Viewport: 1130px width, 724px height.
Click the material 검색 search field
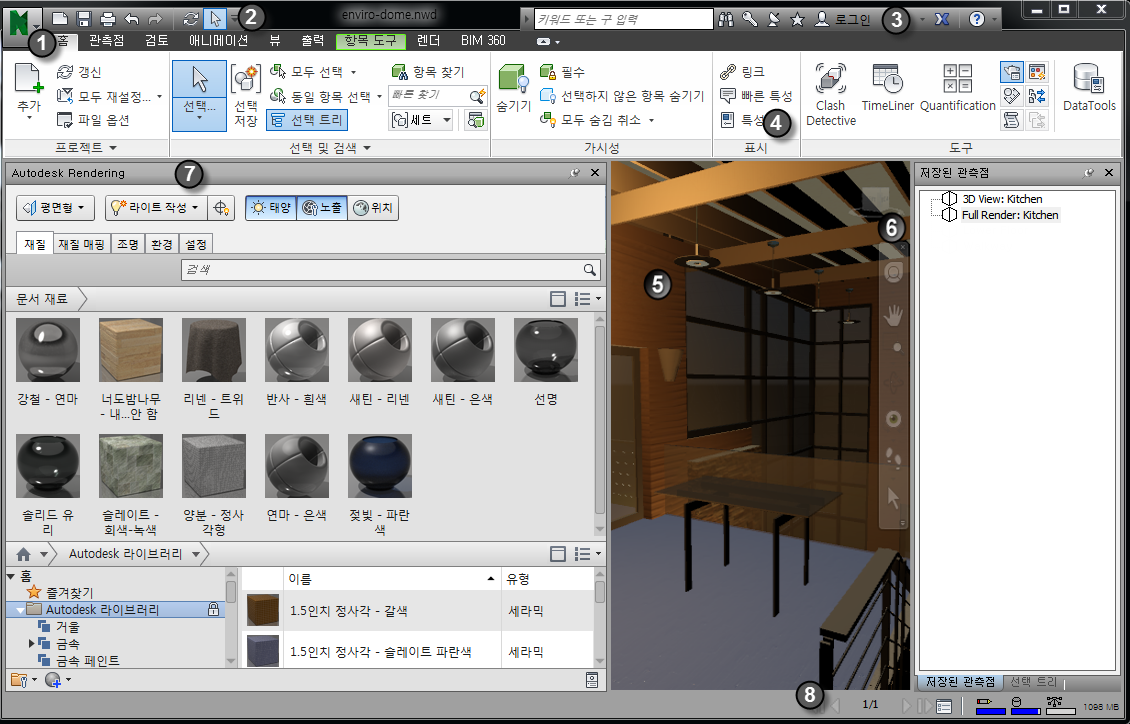pos(390,270)
